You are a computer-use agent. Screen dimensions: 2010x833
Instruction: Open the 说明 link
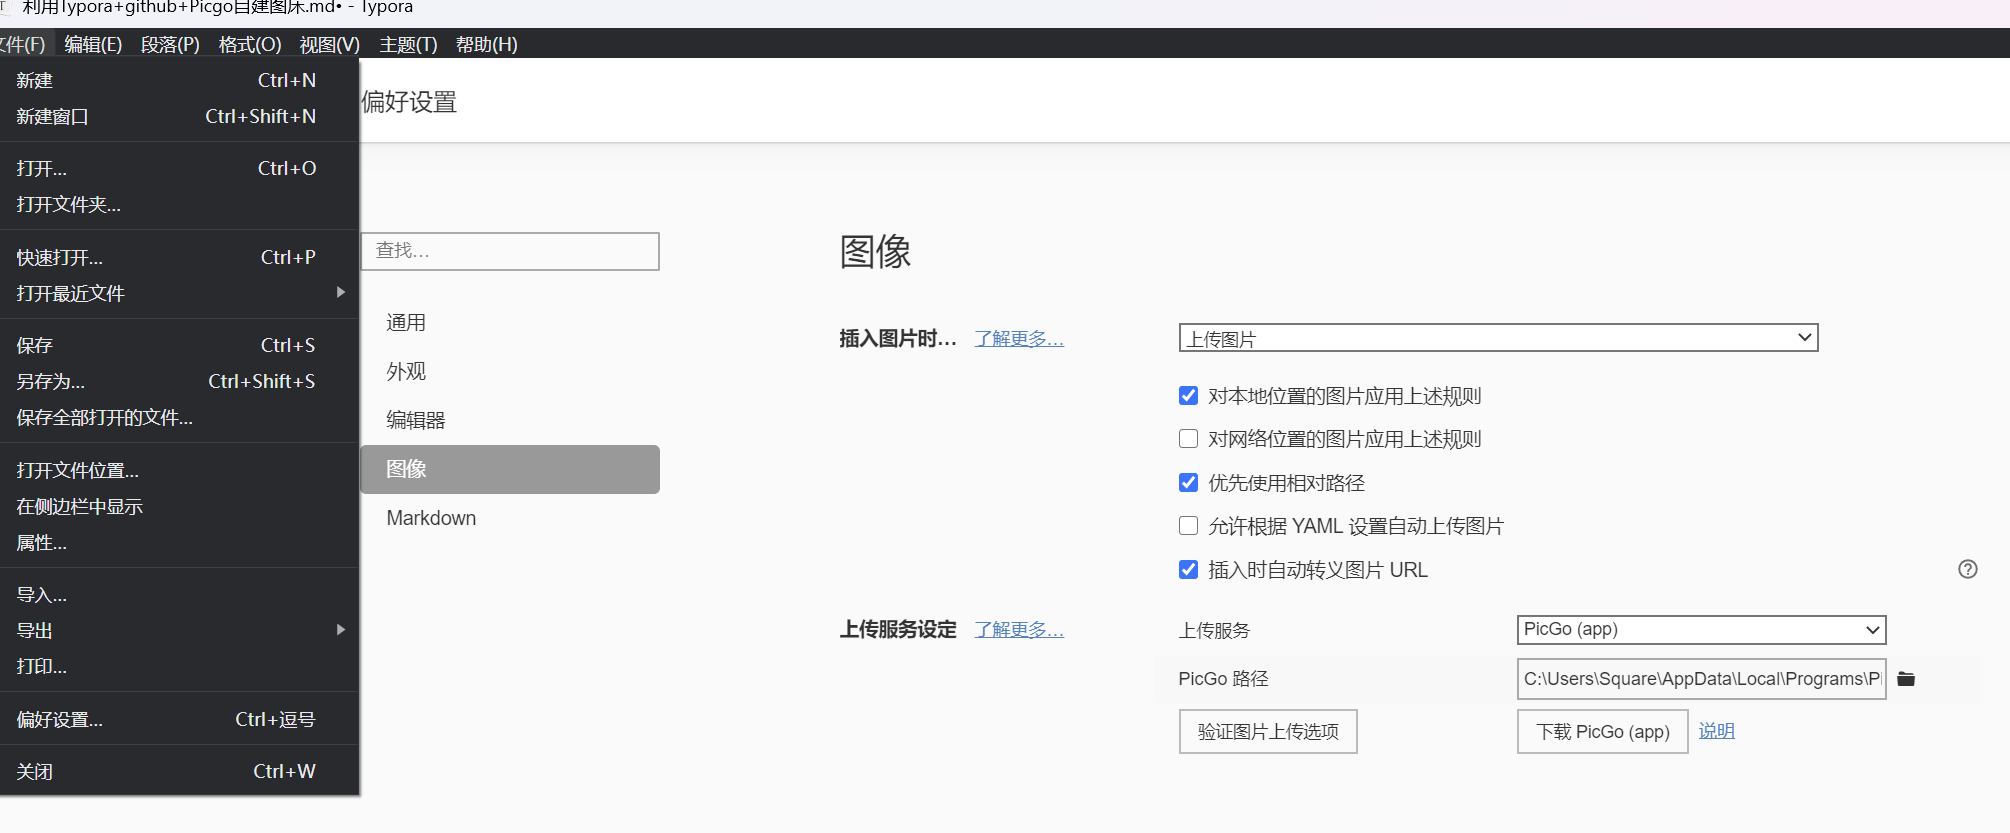1716,731
